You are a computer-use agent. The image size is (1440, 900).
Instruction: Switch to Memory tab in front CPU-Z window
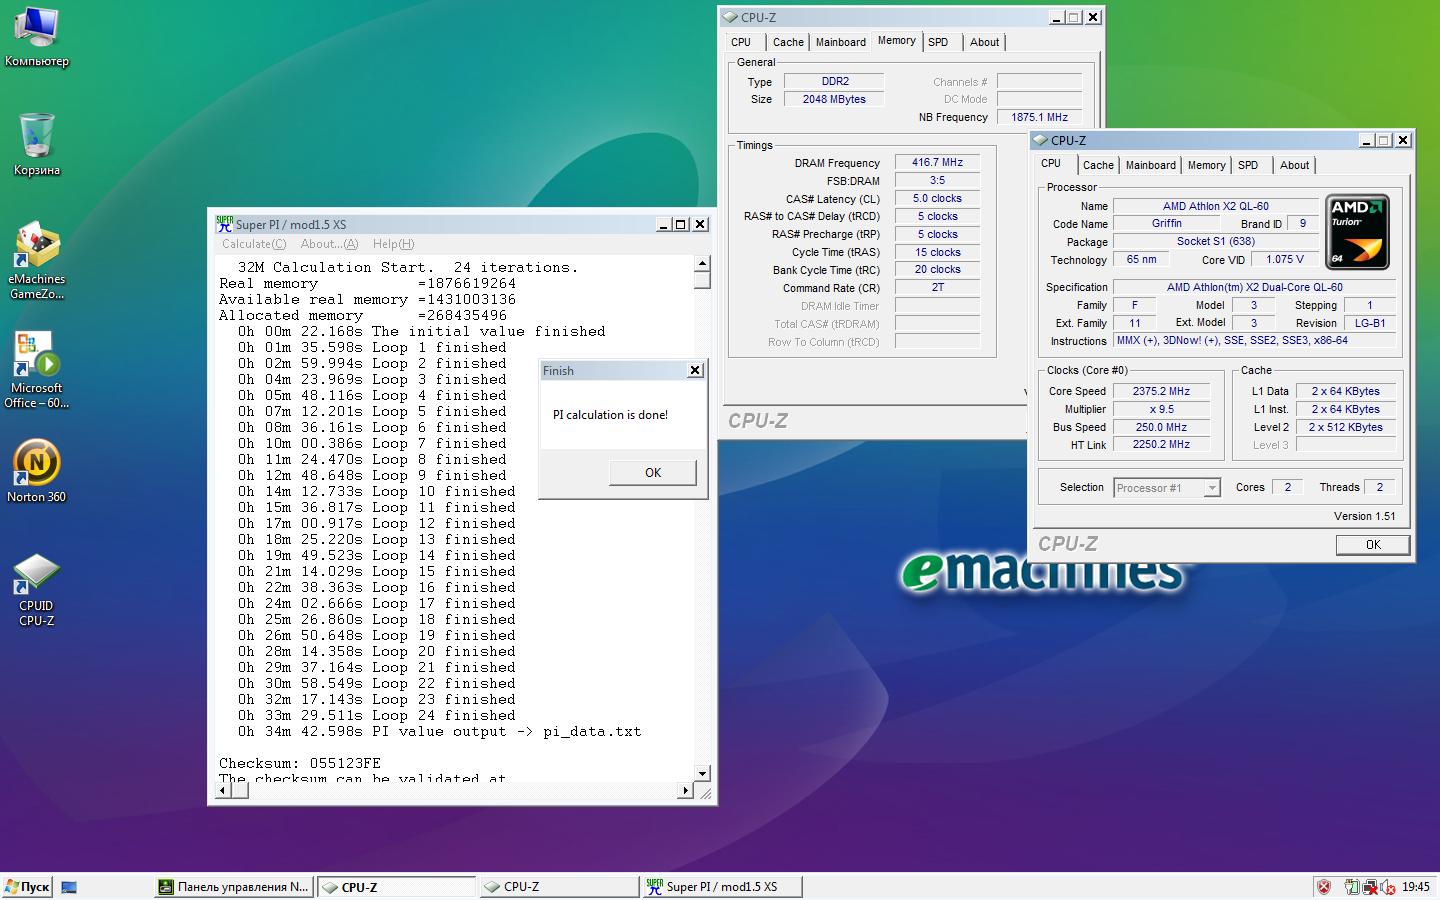tap(1206, 166)
